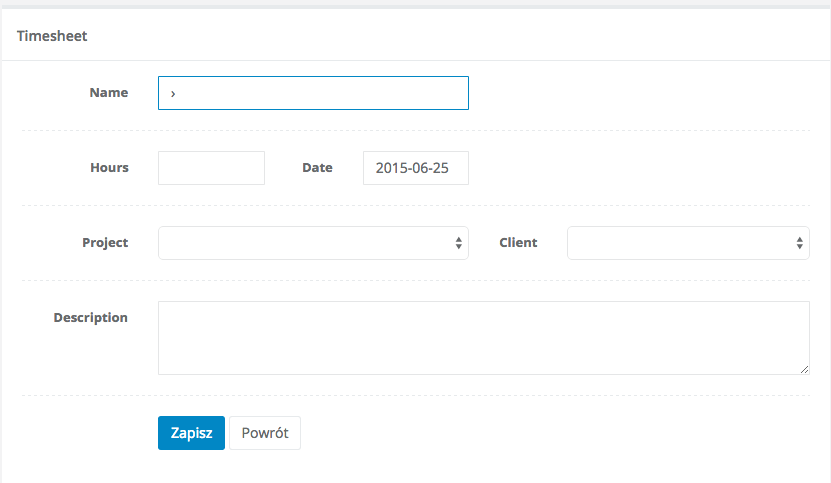Click the up-down arrows of Project select
This screenshot has height=483, width=831.
(x=459, y=243)
